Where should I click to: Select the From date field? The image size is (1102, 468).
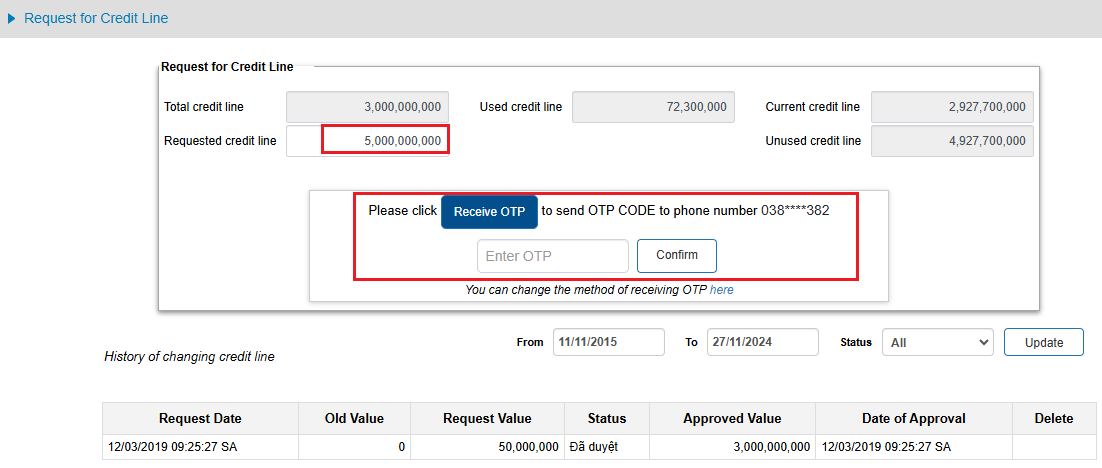(x=609, y=342)
